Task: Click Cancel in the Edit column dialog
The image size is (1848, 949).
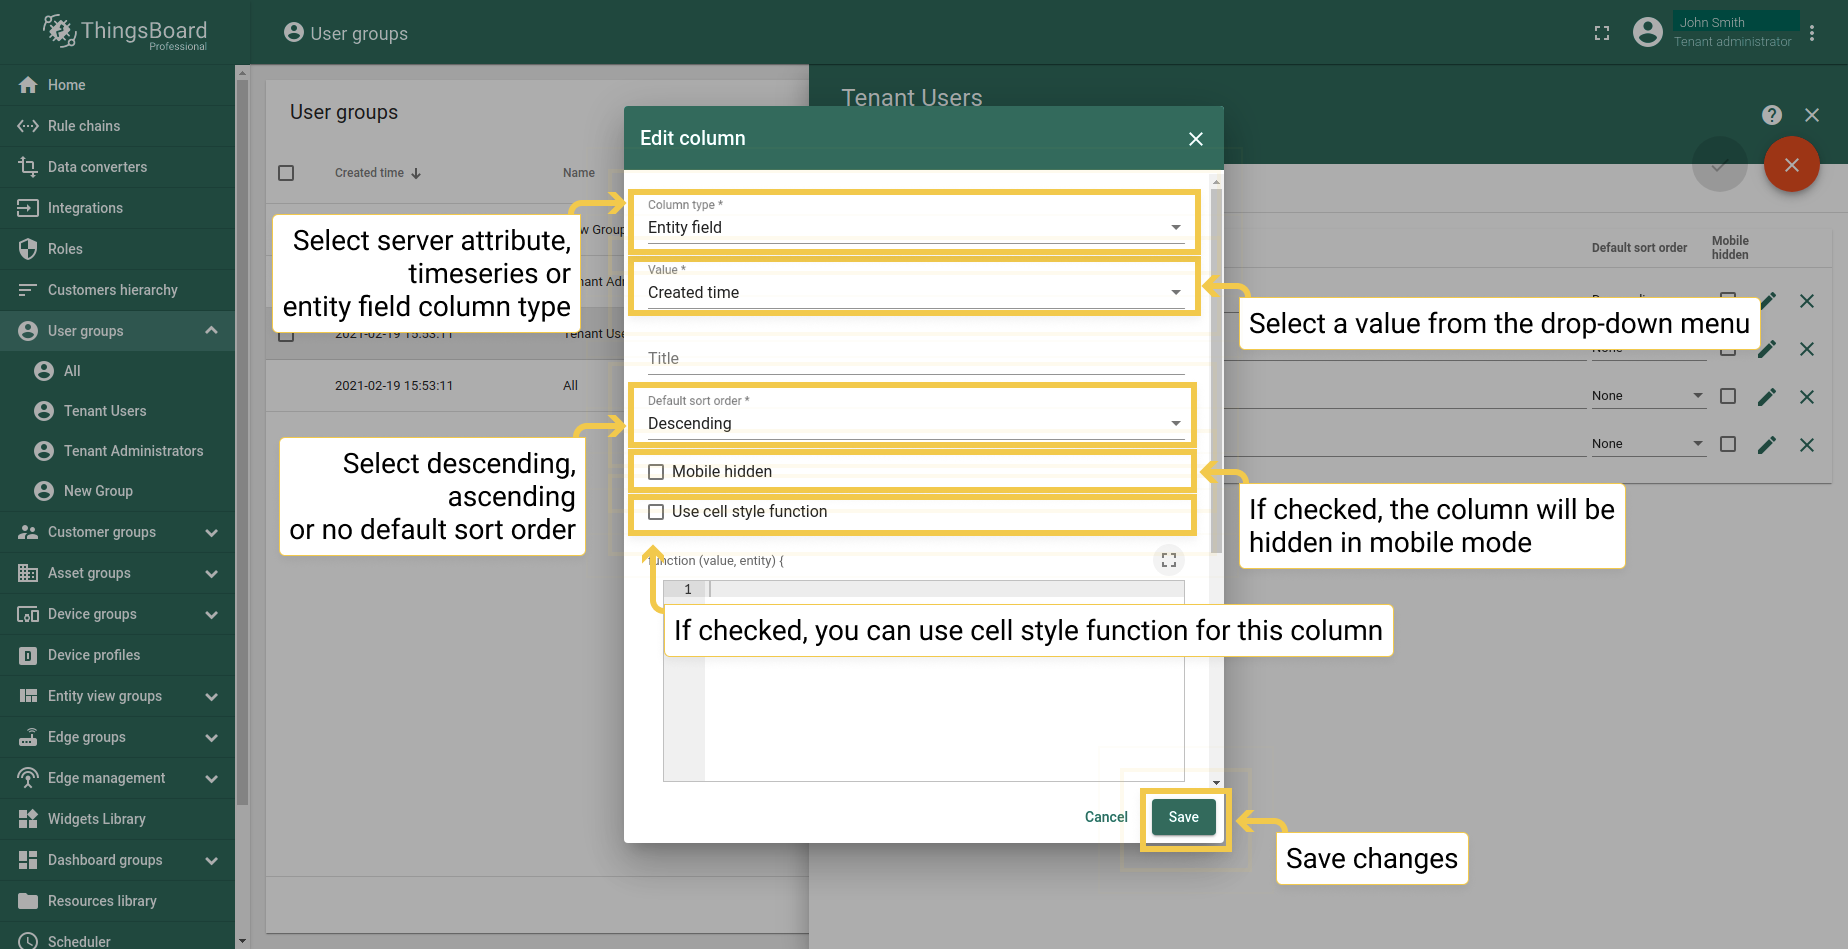Action: [1106, 817]
